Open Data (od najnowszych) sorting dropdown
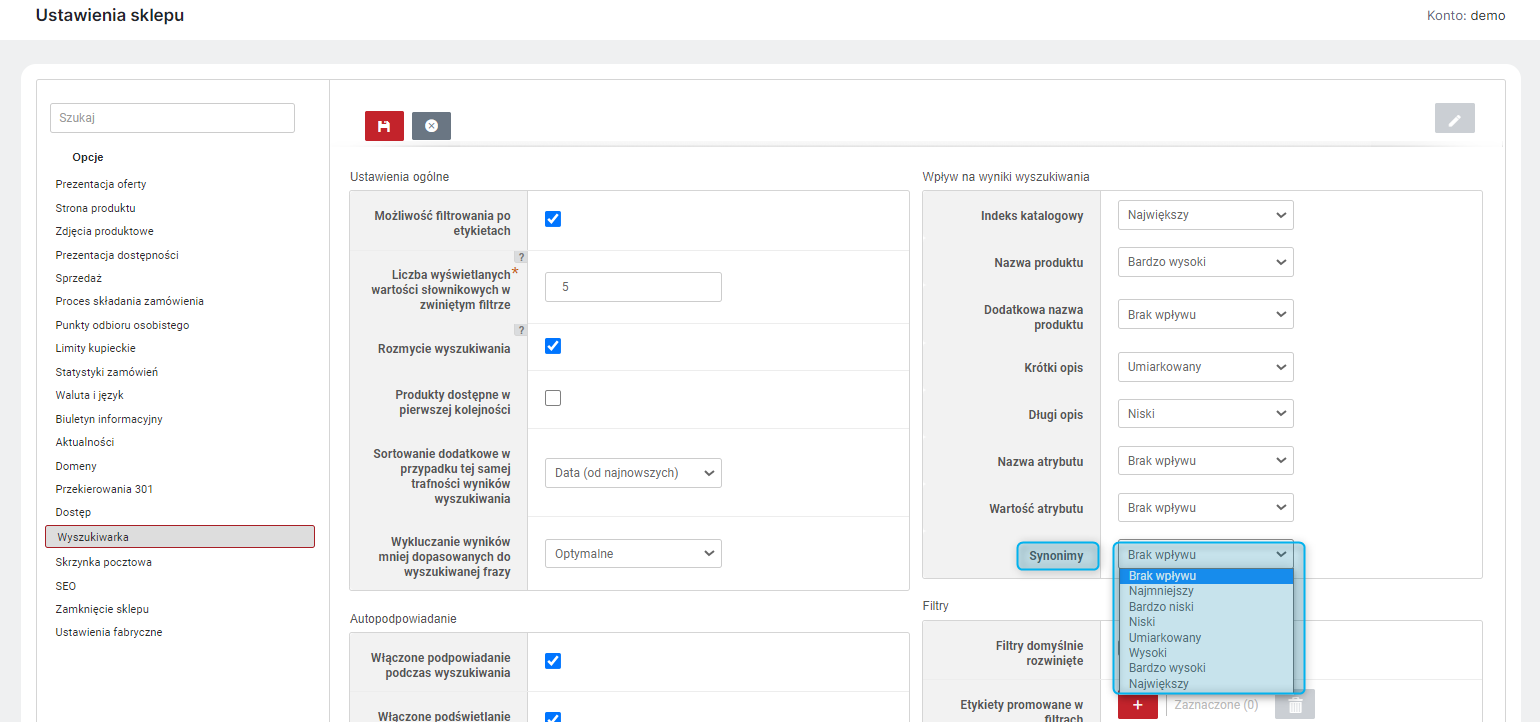1540x722 pixels. [633, 473]
